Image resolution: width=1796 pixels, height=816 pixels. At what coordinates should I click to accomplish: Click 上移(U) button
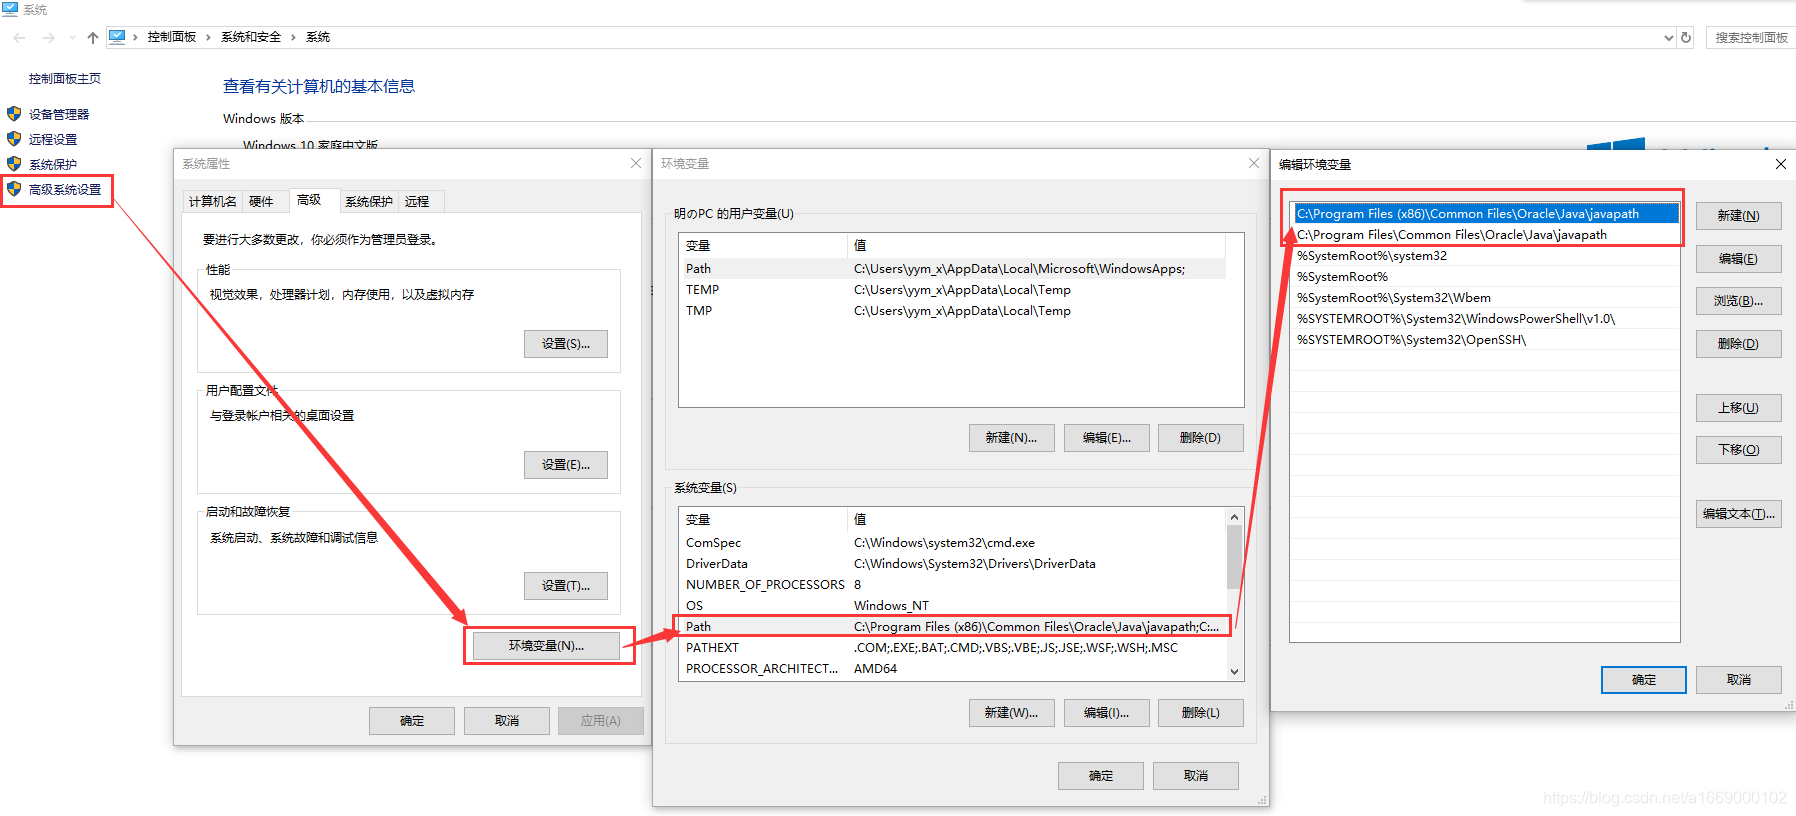[1739, 408]
